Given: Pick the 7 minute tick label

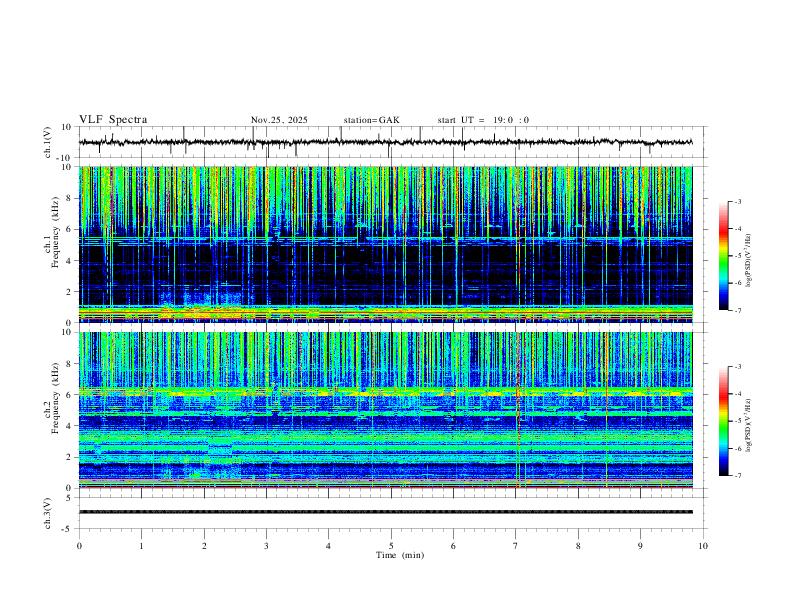Looking at the screenshot, I should coord(516,546).
